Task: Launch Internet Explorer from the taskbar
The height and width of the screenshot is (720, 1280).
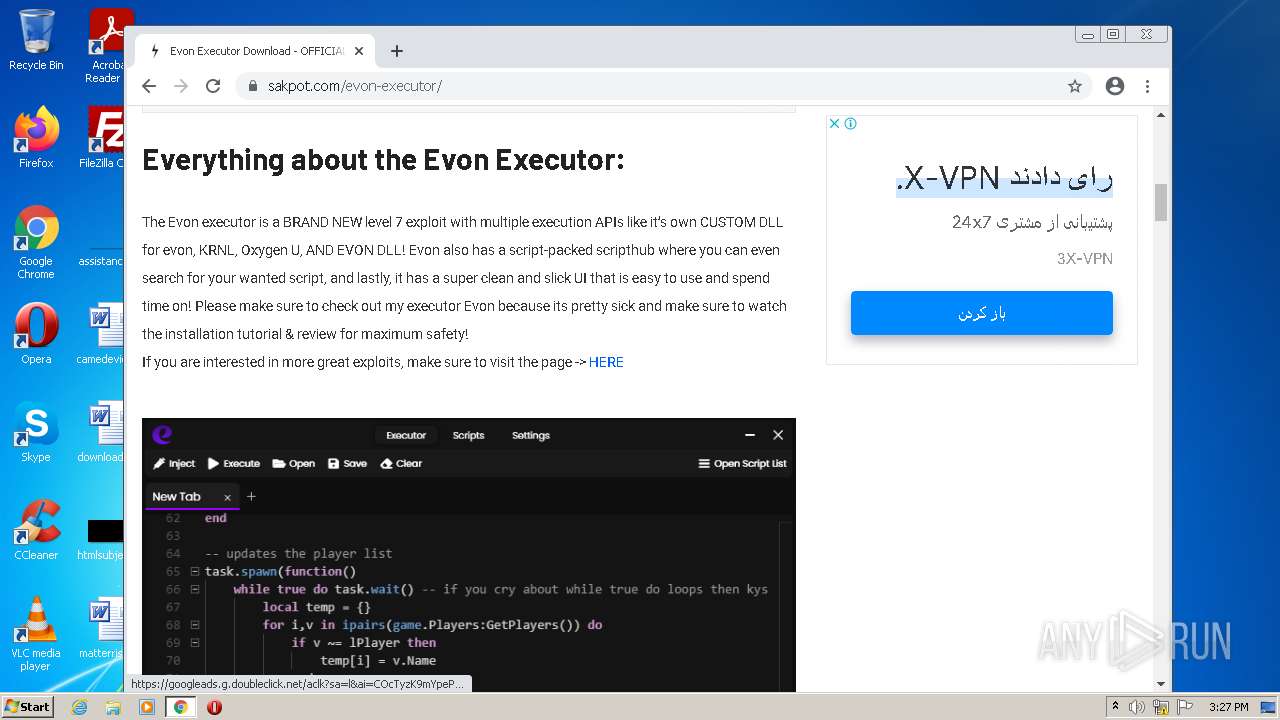Action: (x=80, y=707)
